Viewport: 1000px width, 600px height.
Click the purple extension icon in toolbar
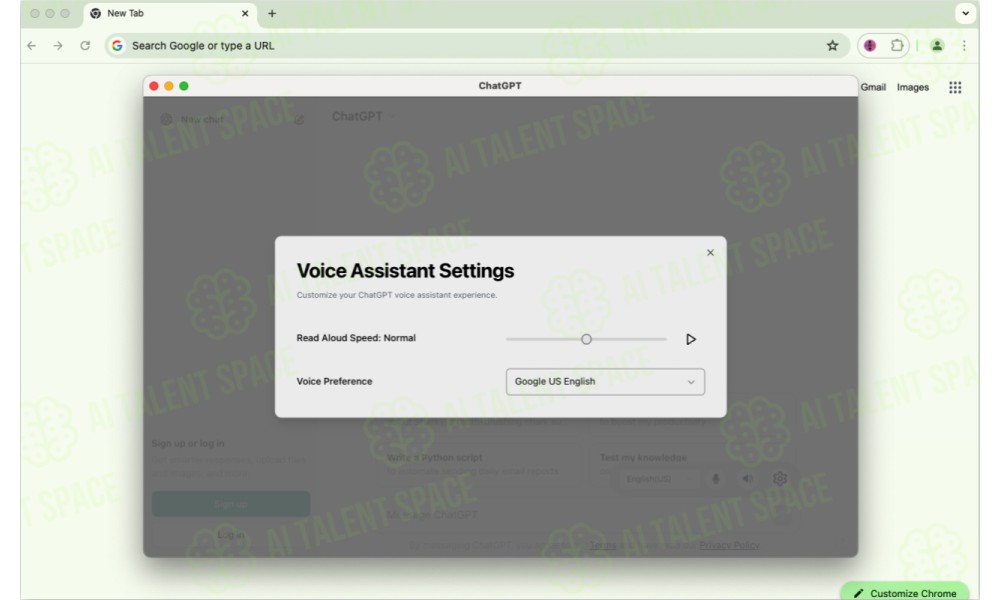[870, 45]
